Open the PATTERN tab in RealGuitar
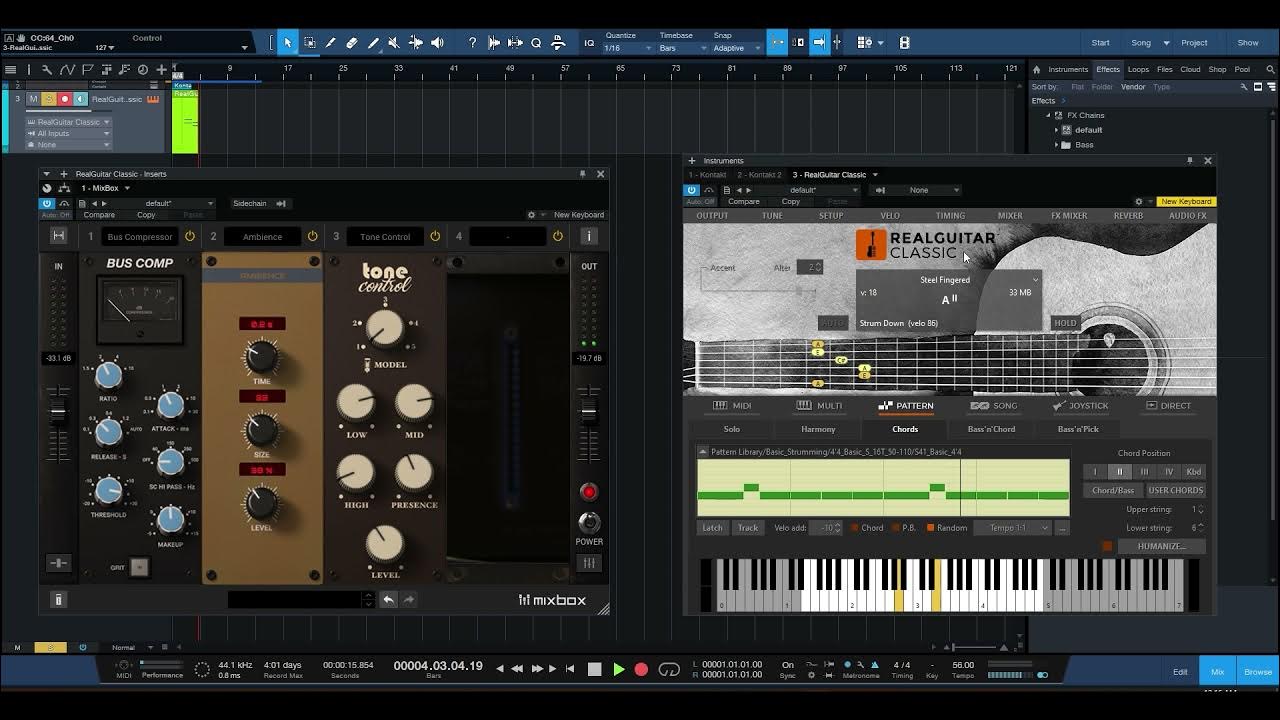Screen dimensions: 1280x720 pos(906,406)
